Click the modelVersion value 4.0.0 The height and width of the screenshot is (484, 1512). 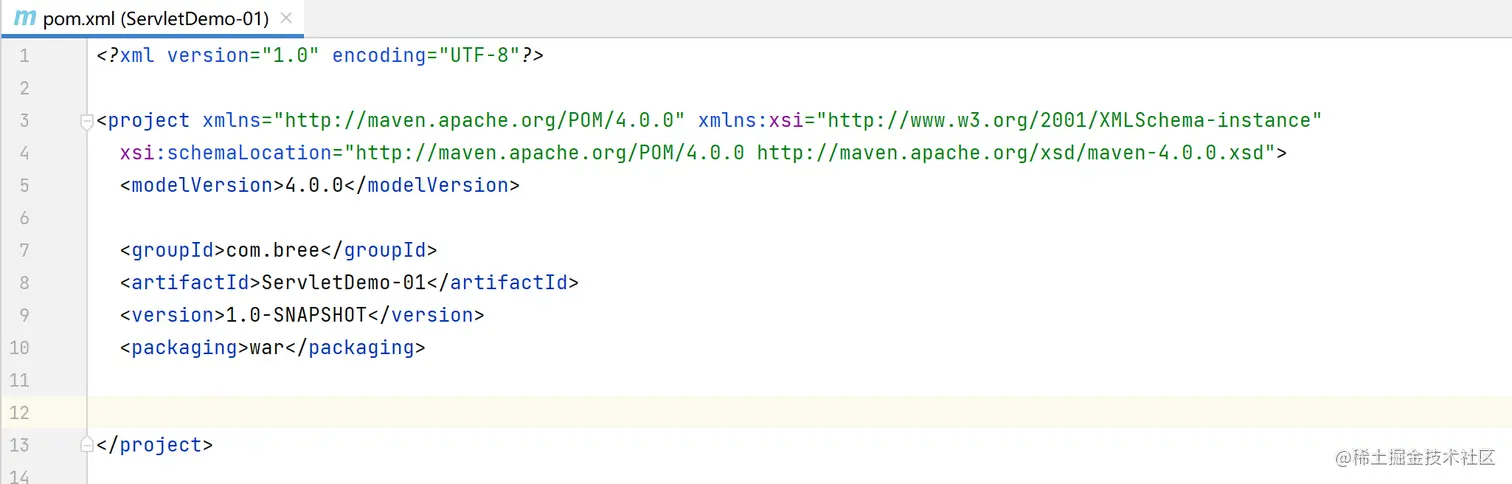[315, 185]
